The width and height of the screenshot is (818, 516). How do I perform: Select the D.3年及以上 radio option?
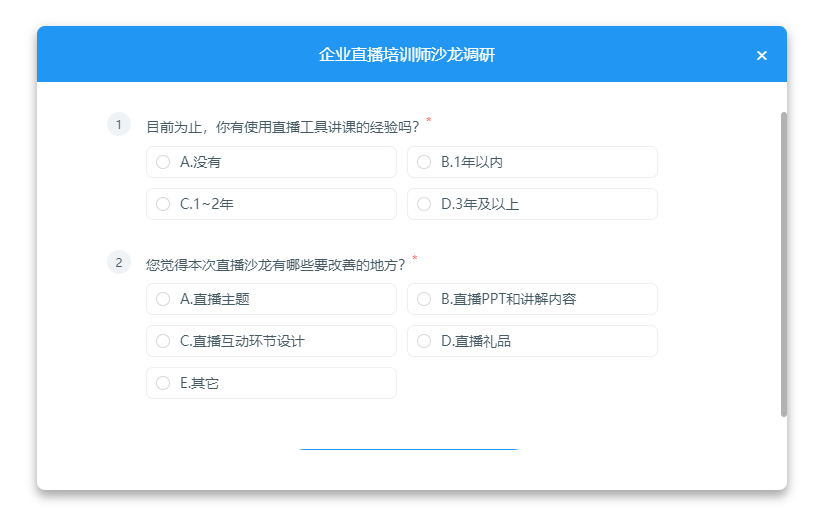tap(424, 204)
